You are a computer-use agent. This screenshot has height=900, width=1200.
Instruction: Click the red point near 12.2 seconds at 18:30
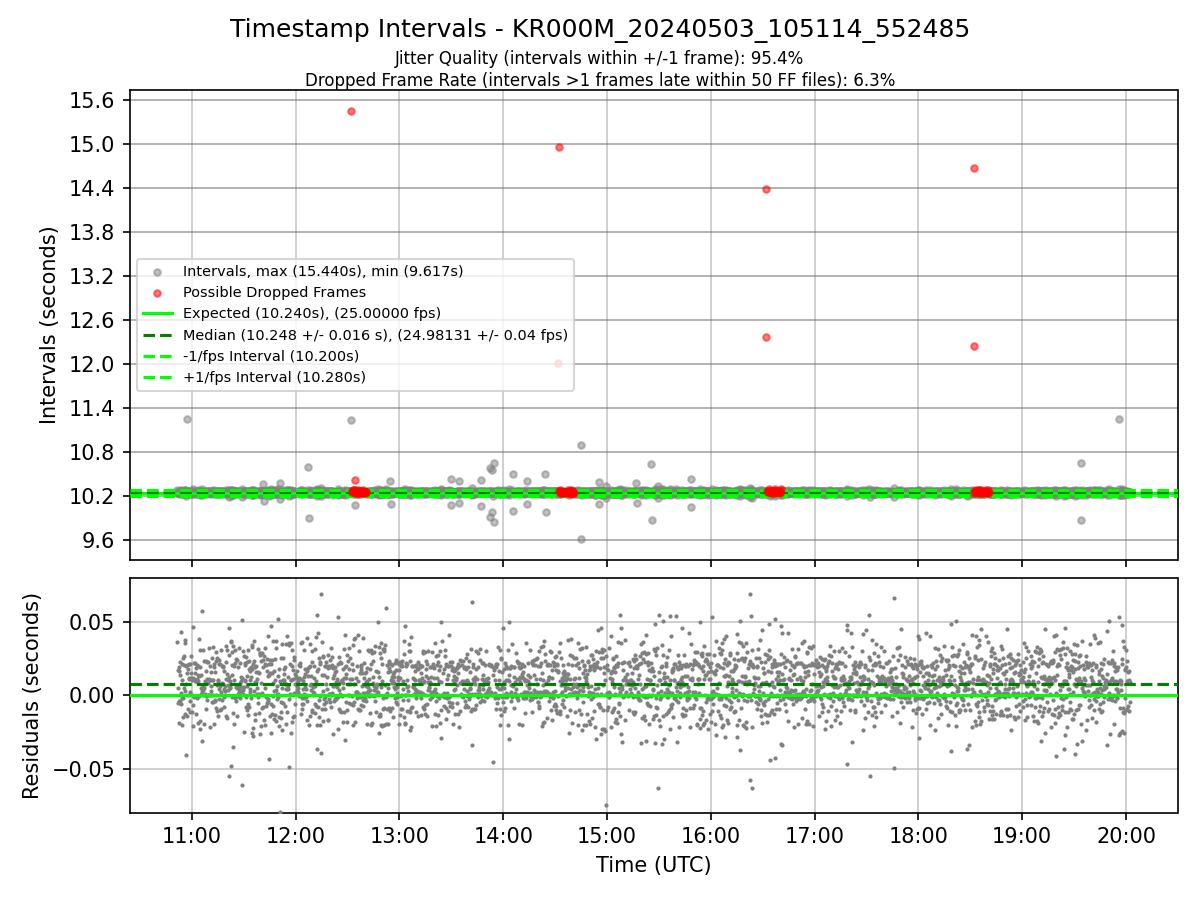tap(974, 346)
